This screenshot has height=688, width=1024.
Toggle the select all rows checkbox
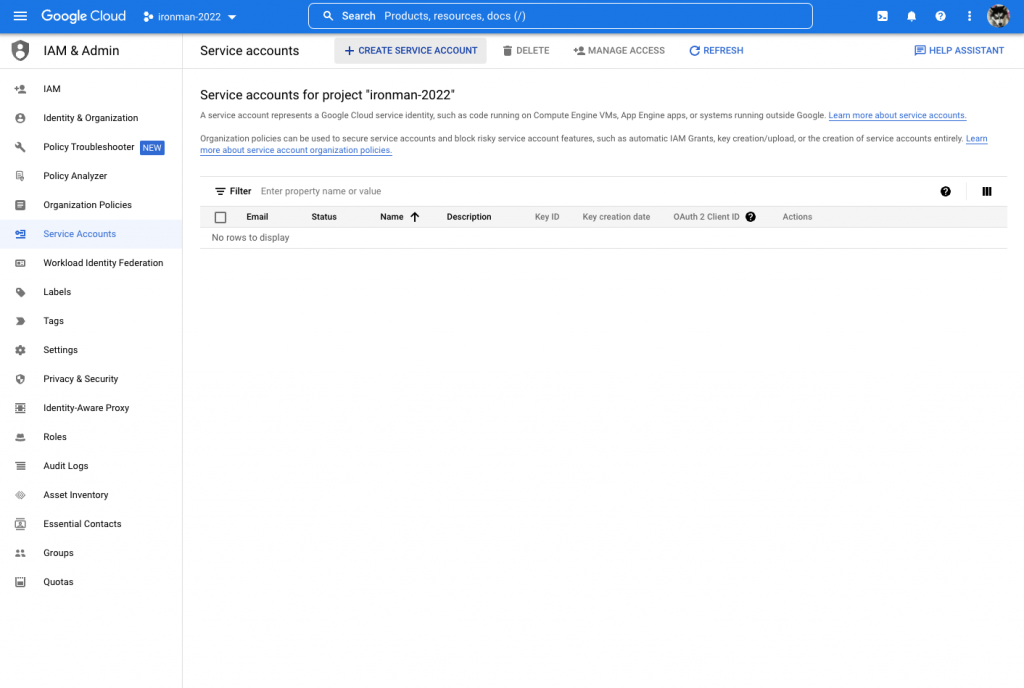(x=220, y=217)
